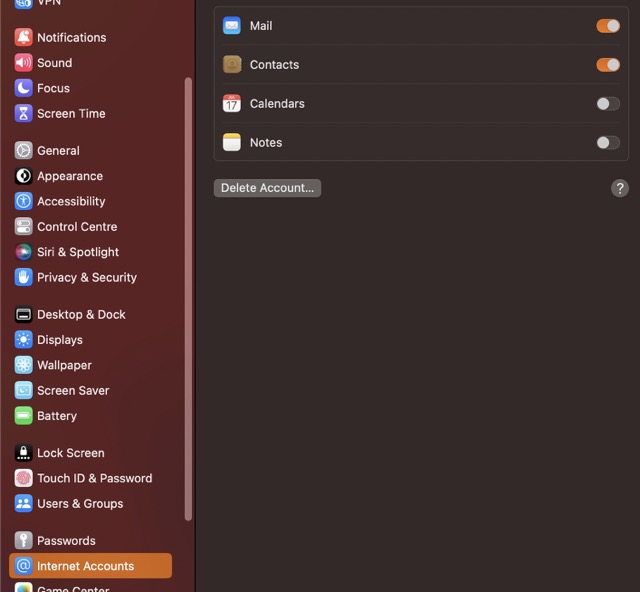Image resolution: width=640 pixels, height=592 pixels.
Task: Click the Mail row label
Action: coord(261,26)
